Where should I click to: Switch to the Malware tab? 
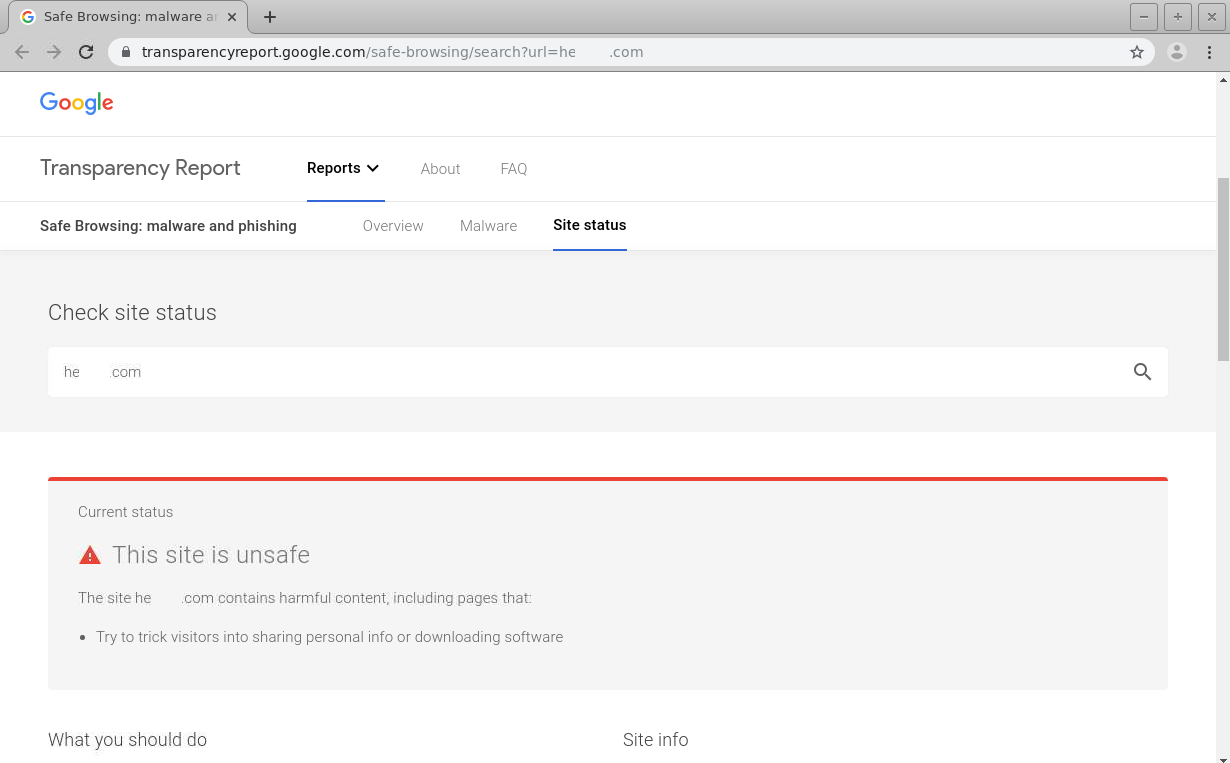pyautogui.click(x=488, y=226)
